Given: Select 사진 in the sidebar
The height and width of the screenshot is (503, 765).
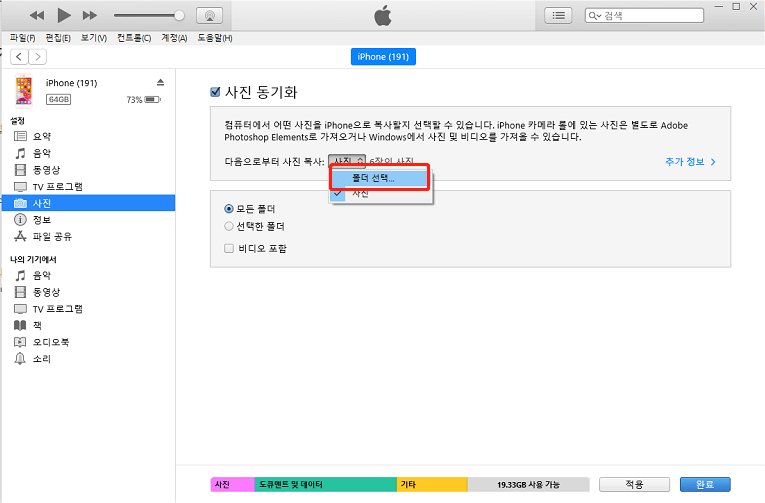Looking at the screenshot, I should pos(88,203).
